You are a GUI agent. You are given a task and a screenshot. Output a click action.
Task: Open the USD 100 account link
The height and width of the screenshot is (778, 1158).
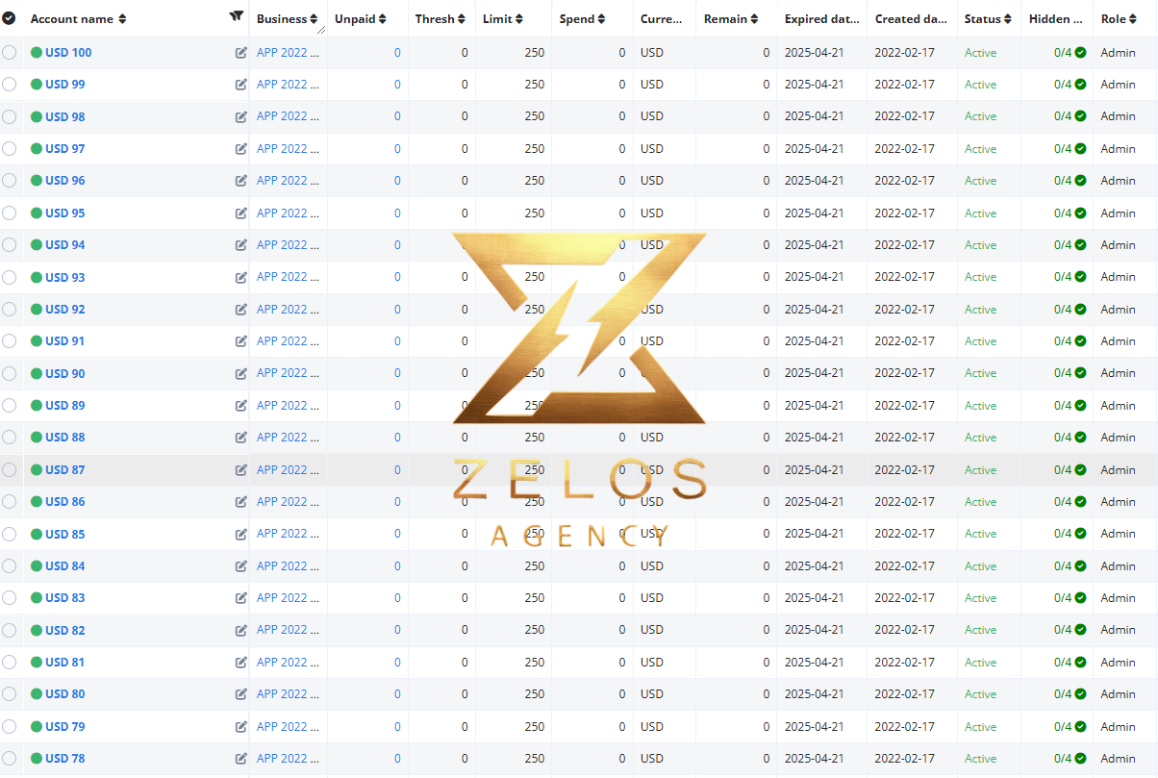pyautogui.click(x=69, y=52)
